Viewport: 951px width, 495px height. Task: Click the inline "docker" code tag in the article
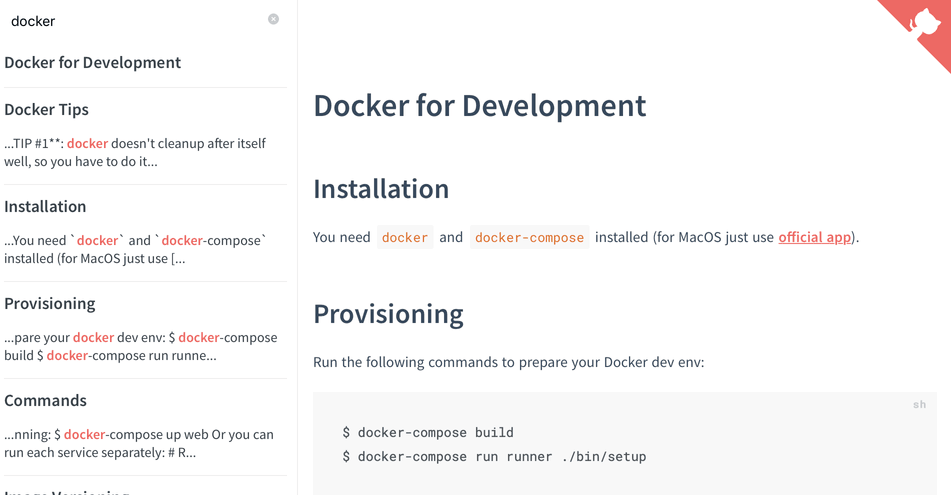405,237
